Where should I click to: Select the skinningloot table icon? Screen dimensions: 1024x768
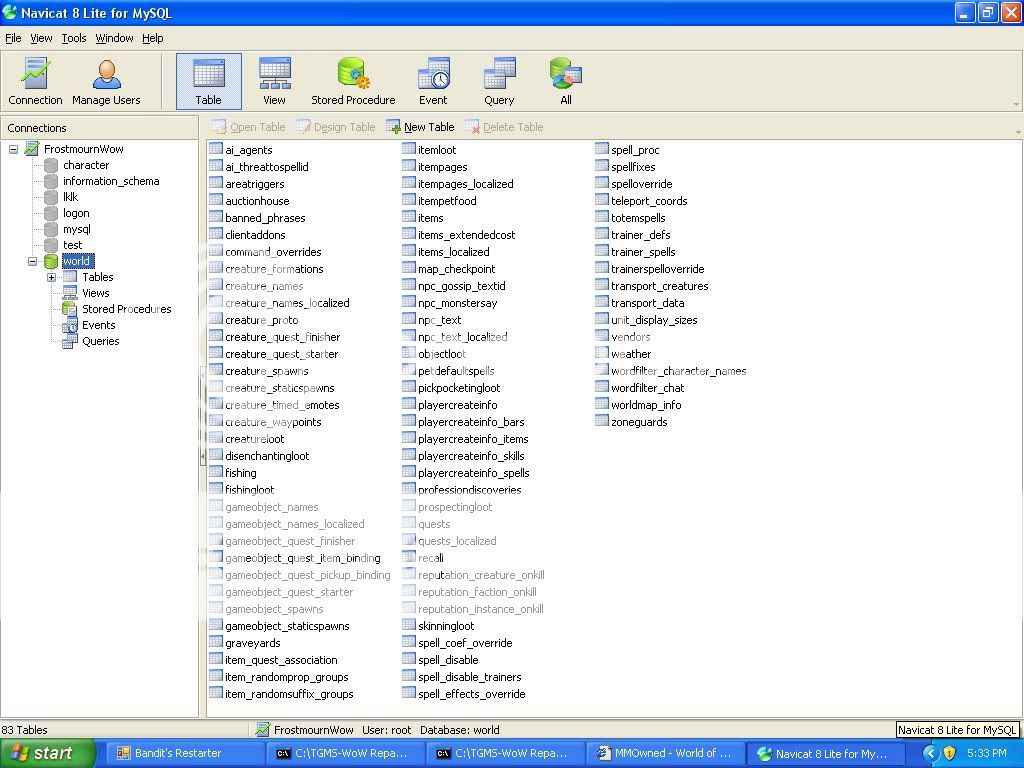tap(409, 625)
